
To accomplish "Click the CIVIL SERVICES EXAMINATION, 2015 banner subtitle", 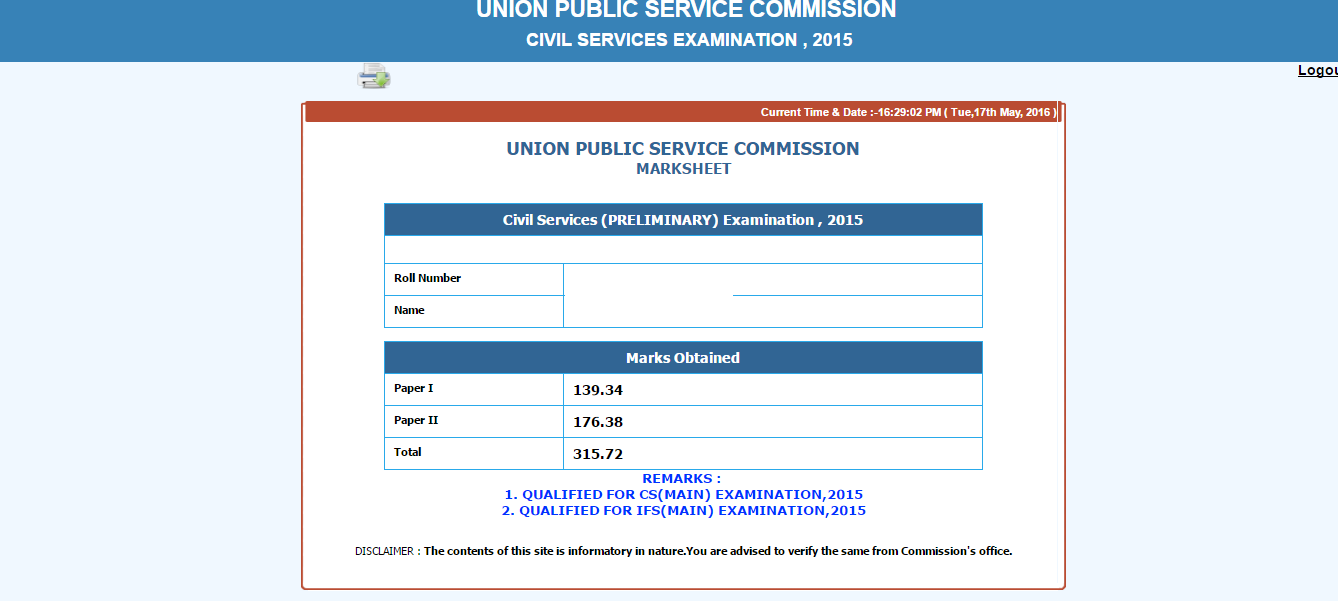I will pos(689,41).
